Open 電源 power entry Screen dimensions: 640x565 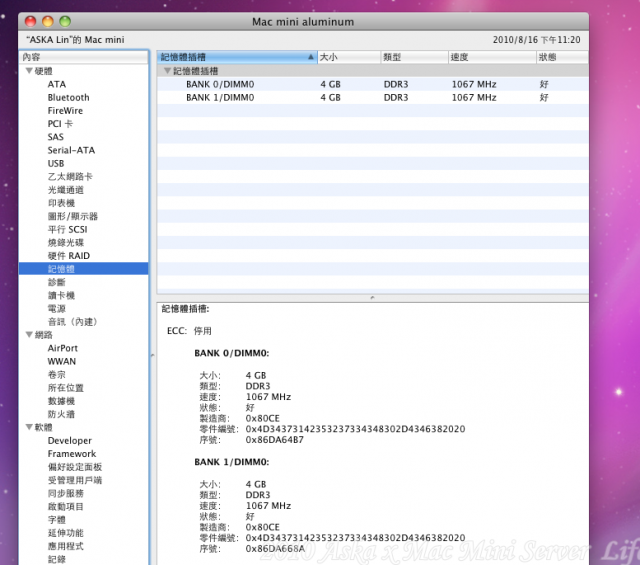tap(56, 308)
